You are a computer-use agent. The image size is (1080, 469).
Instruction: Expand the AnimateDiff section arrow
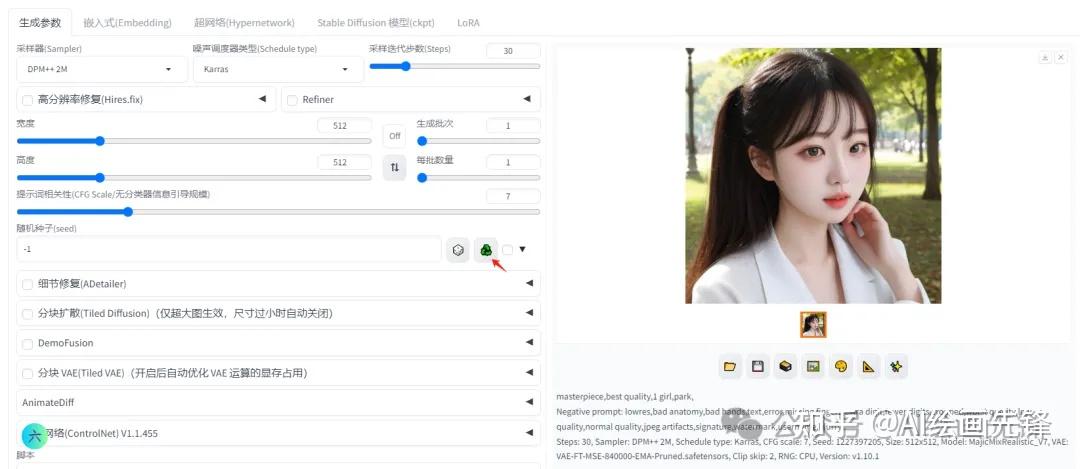529,402
